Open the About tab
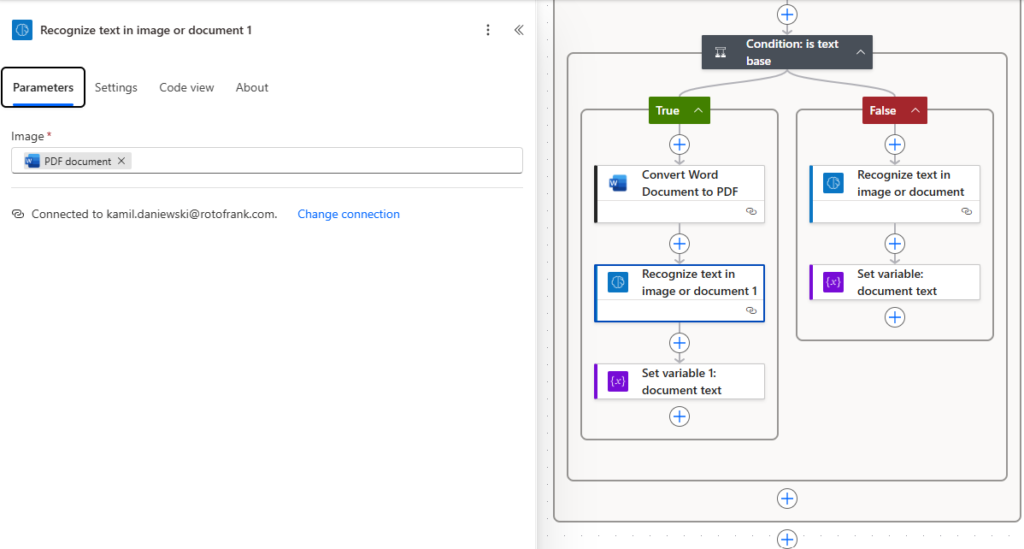Screen dimensions: 1024x549 pos(252,87)
